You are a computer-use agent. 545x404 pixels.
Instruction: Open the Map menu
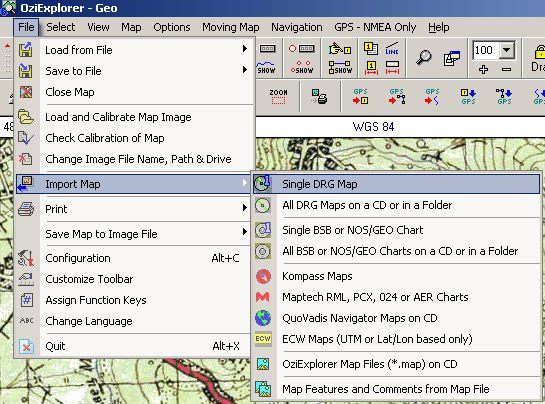(131, 27)
